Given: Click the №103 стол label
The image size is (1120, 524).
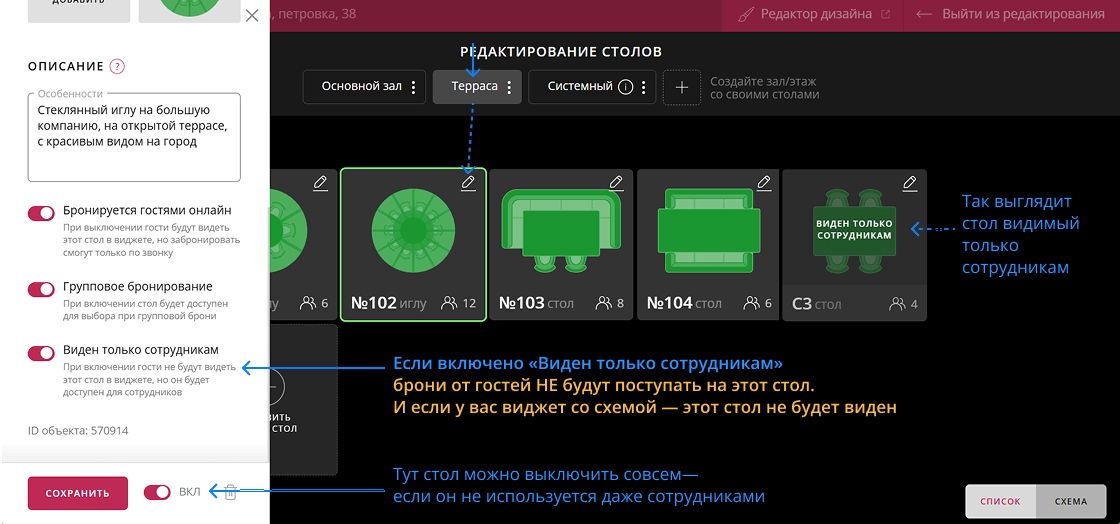Looking at the screenshot, I should pyautogui.click(x=536, y=303).
